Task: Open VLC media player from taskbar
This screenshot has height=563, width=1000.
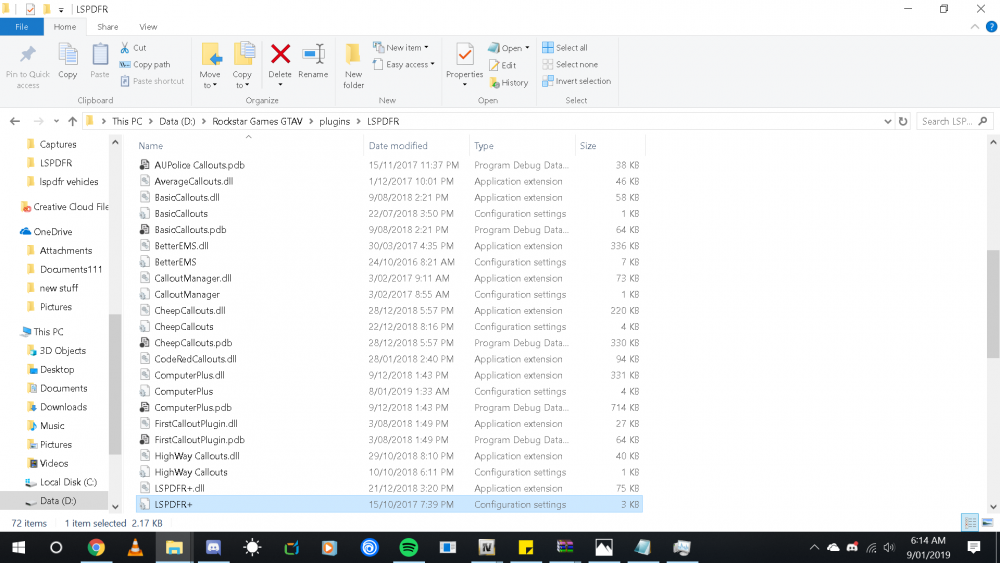Action: click(x=135, y=548)
